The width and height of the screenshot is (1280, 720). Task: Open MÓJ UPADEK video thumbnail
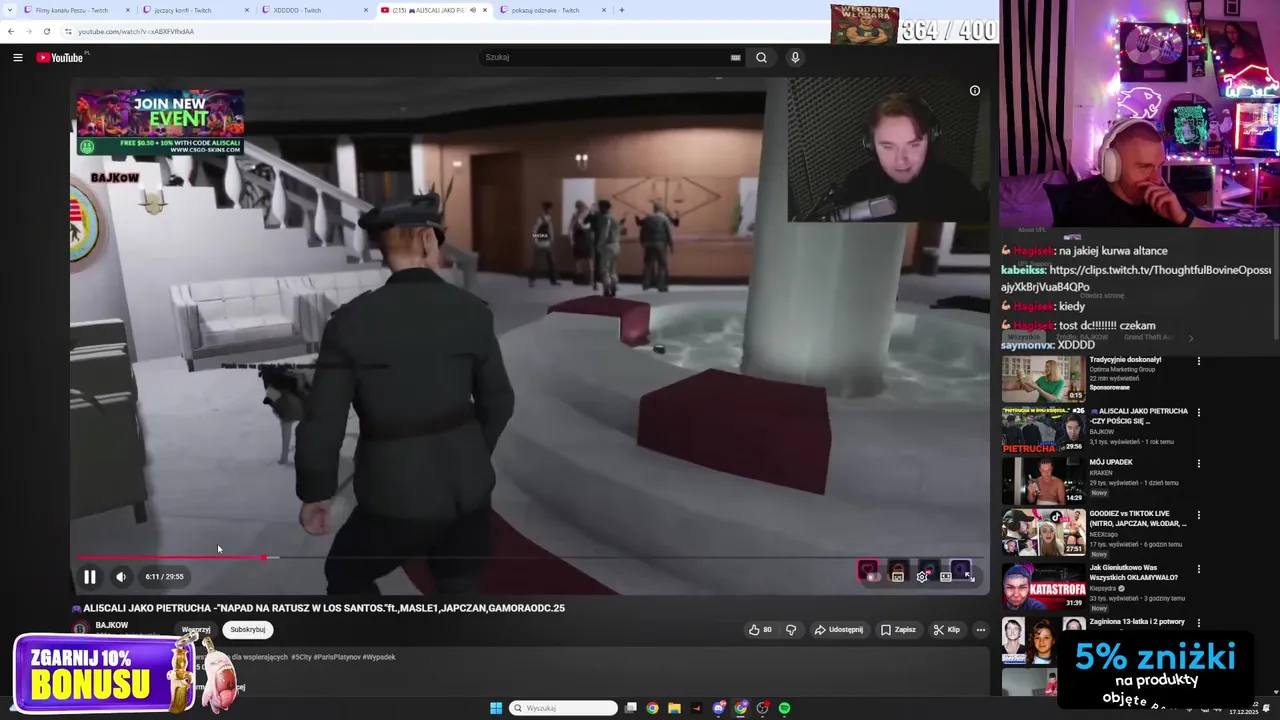coord(1043,481)
